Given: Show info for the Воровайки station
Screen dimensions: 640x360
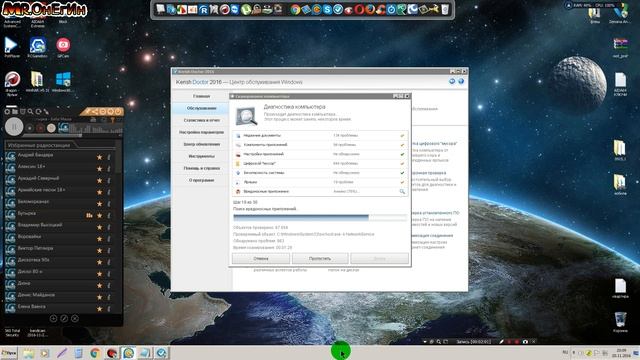Looking at the screenshot, I should click(x=109, y=239).
